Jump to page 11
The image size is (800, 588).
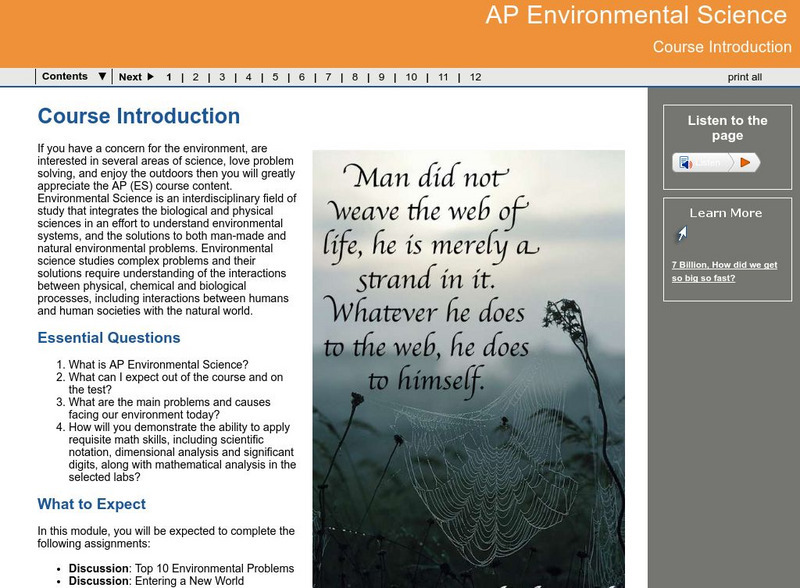(443, 78)
